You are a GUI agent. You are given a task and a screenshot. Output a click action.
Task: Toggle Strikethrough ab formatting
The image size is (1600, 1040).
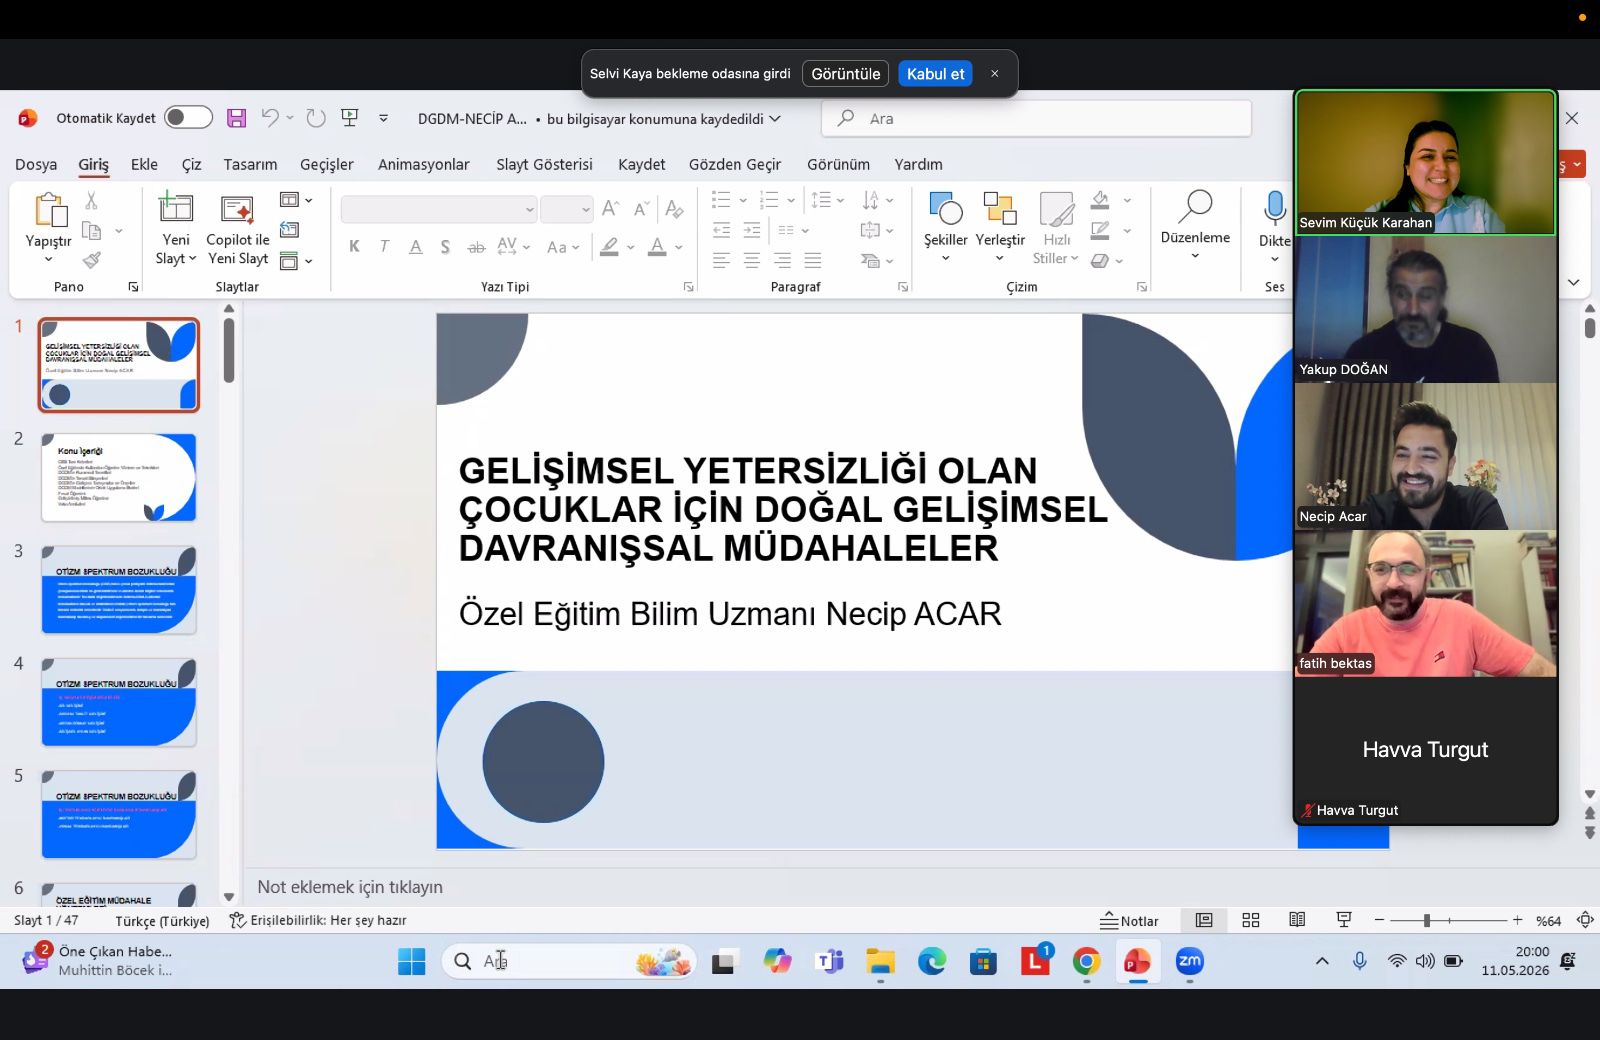476,247
